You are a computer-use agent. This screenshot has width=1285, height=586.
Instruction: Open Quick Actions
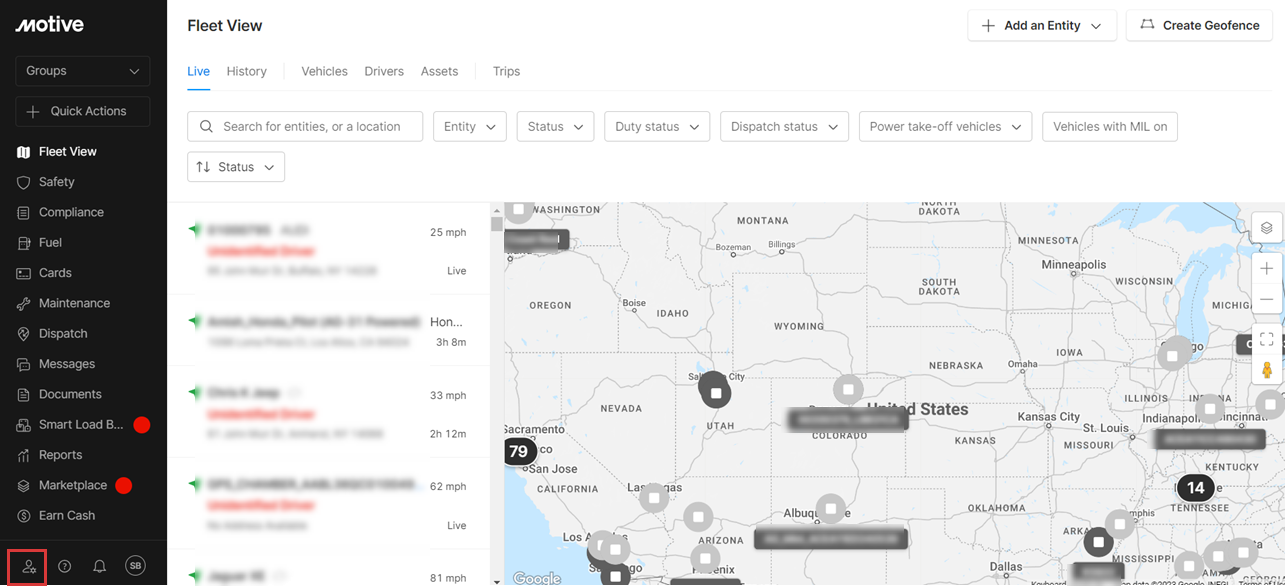click(x=83, y=111)
